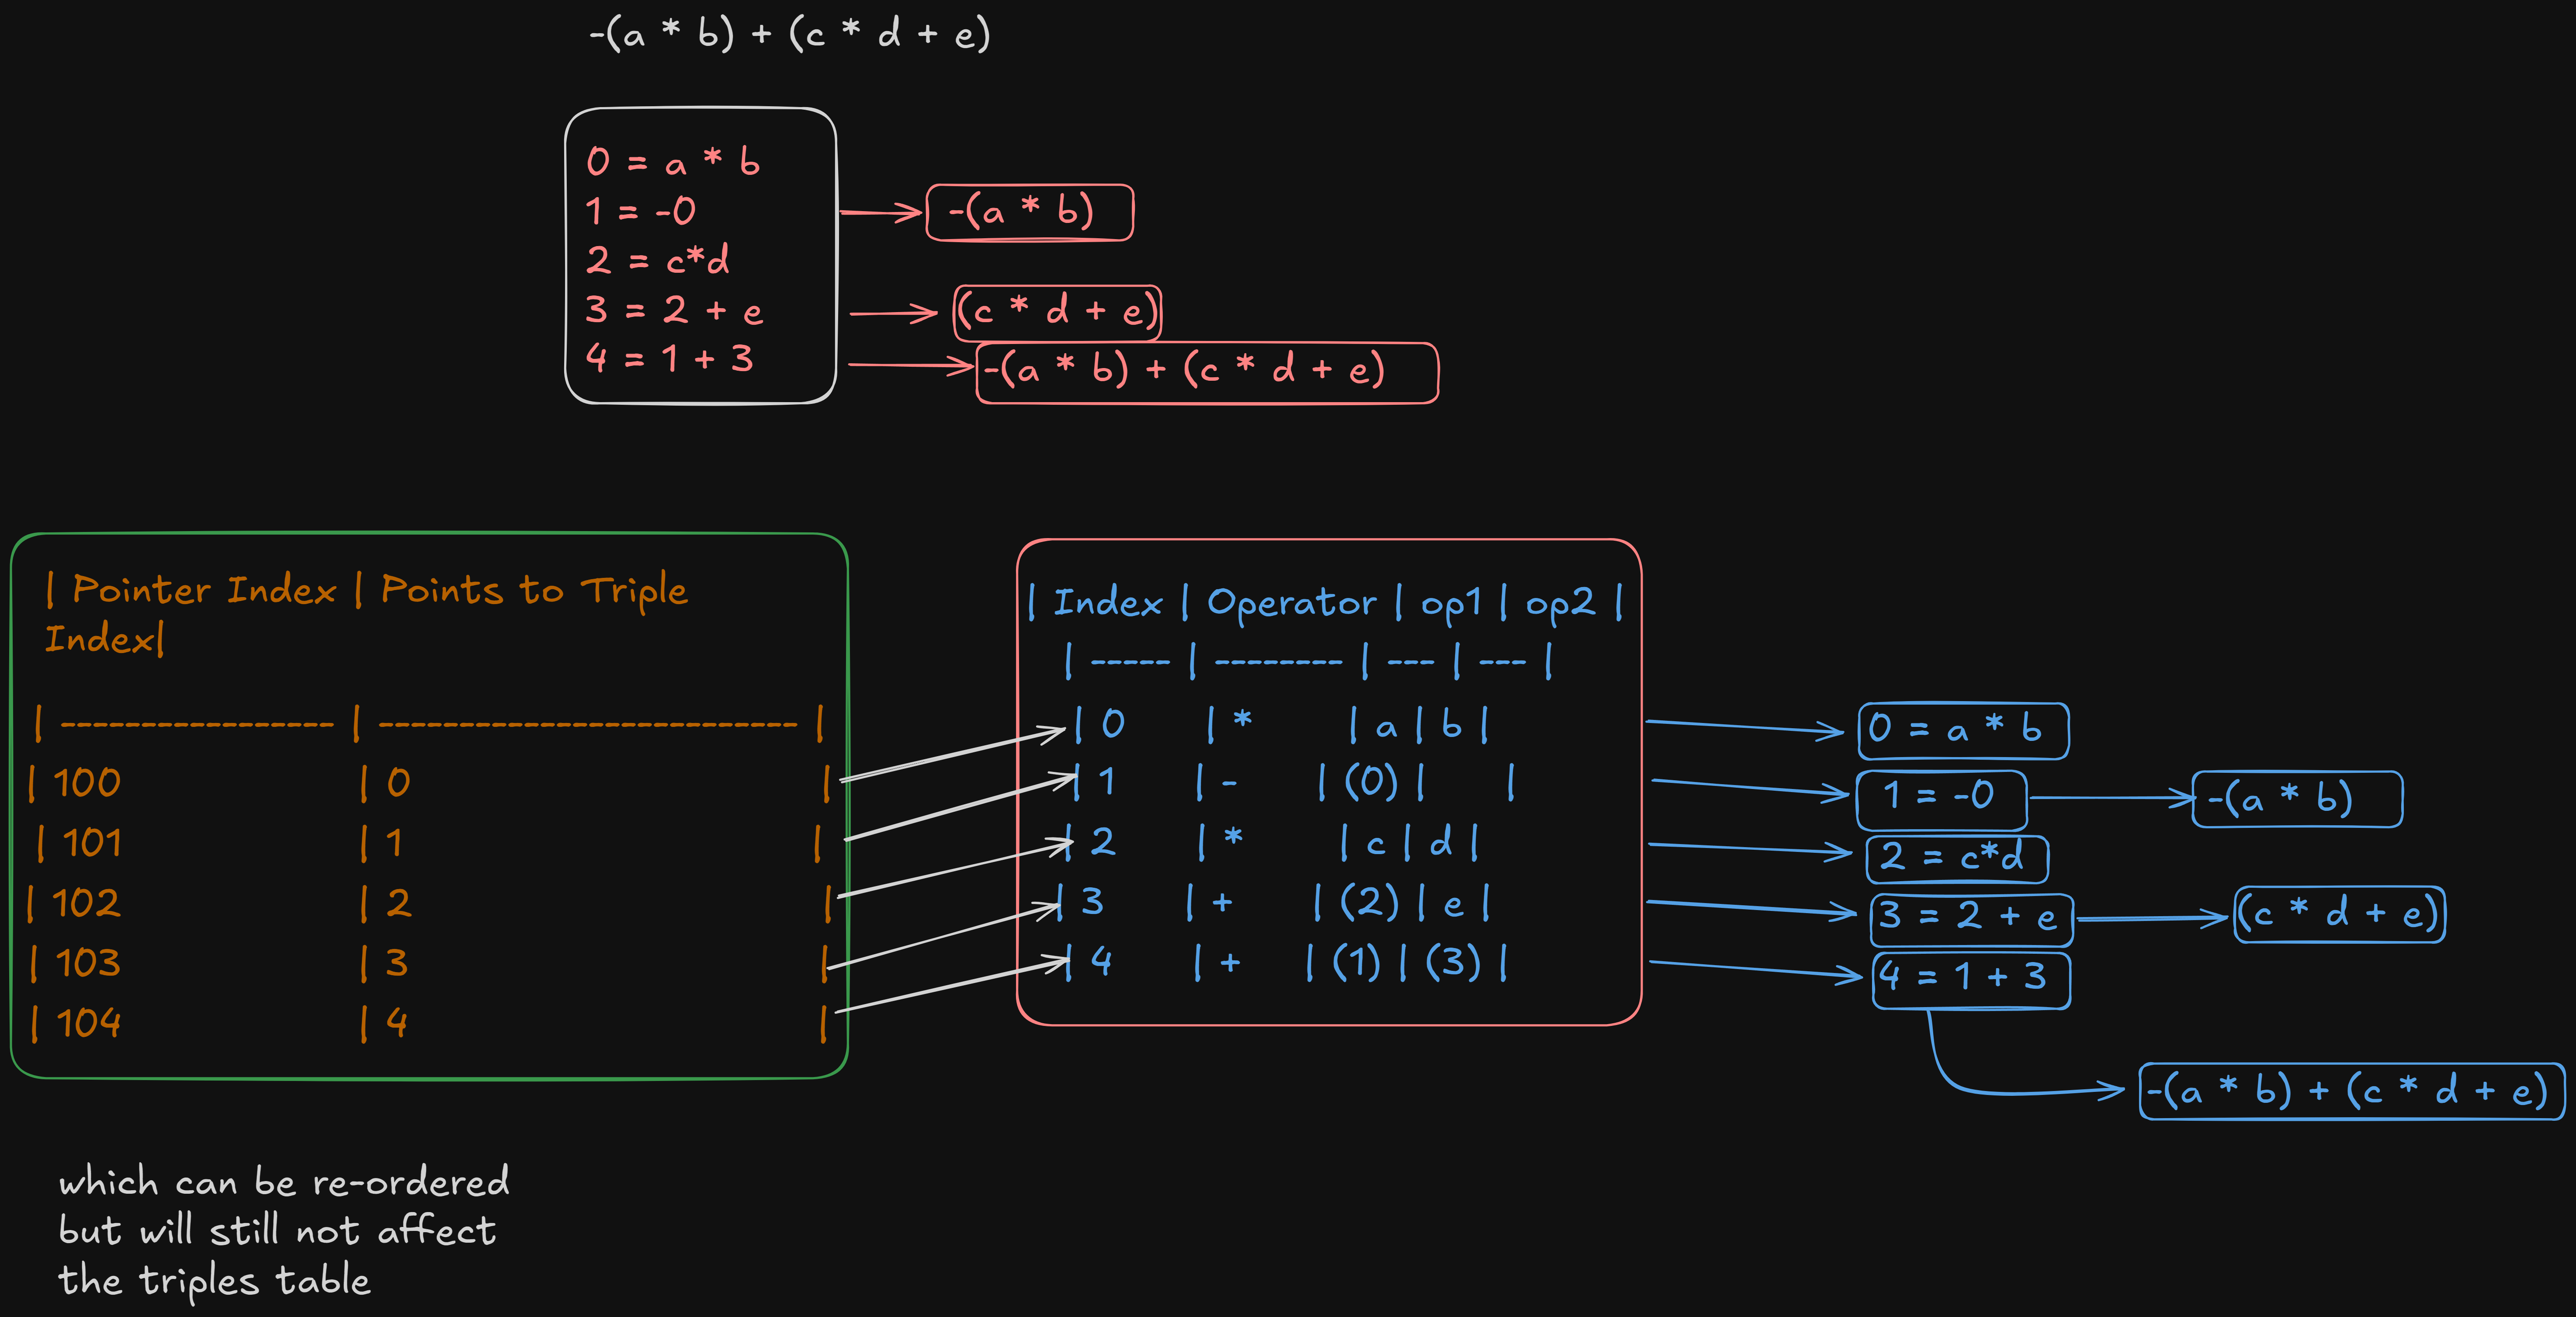Click triple index value '2' next to 102
This screenshot has width=2576, height=1317.
(398, 903)
